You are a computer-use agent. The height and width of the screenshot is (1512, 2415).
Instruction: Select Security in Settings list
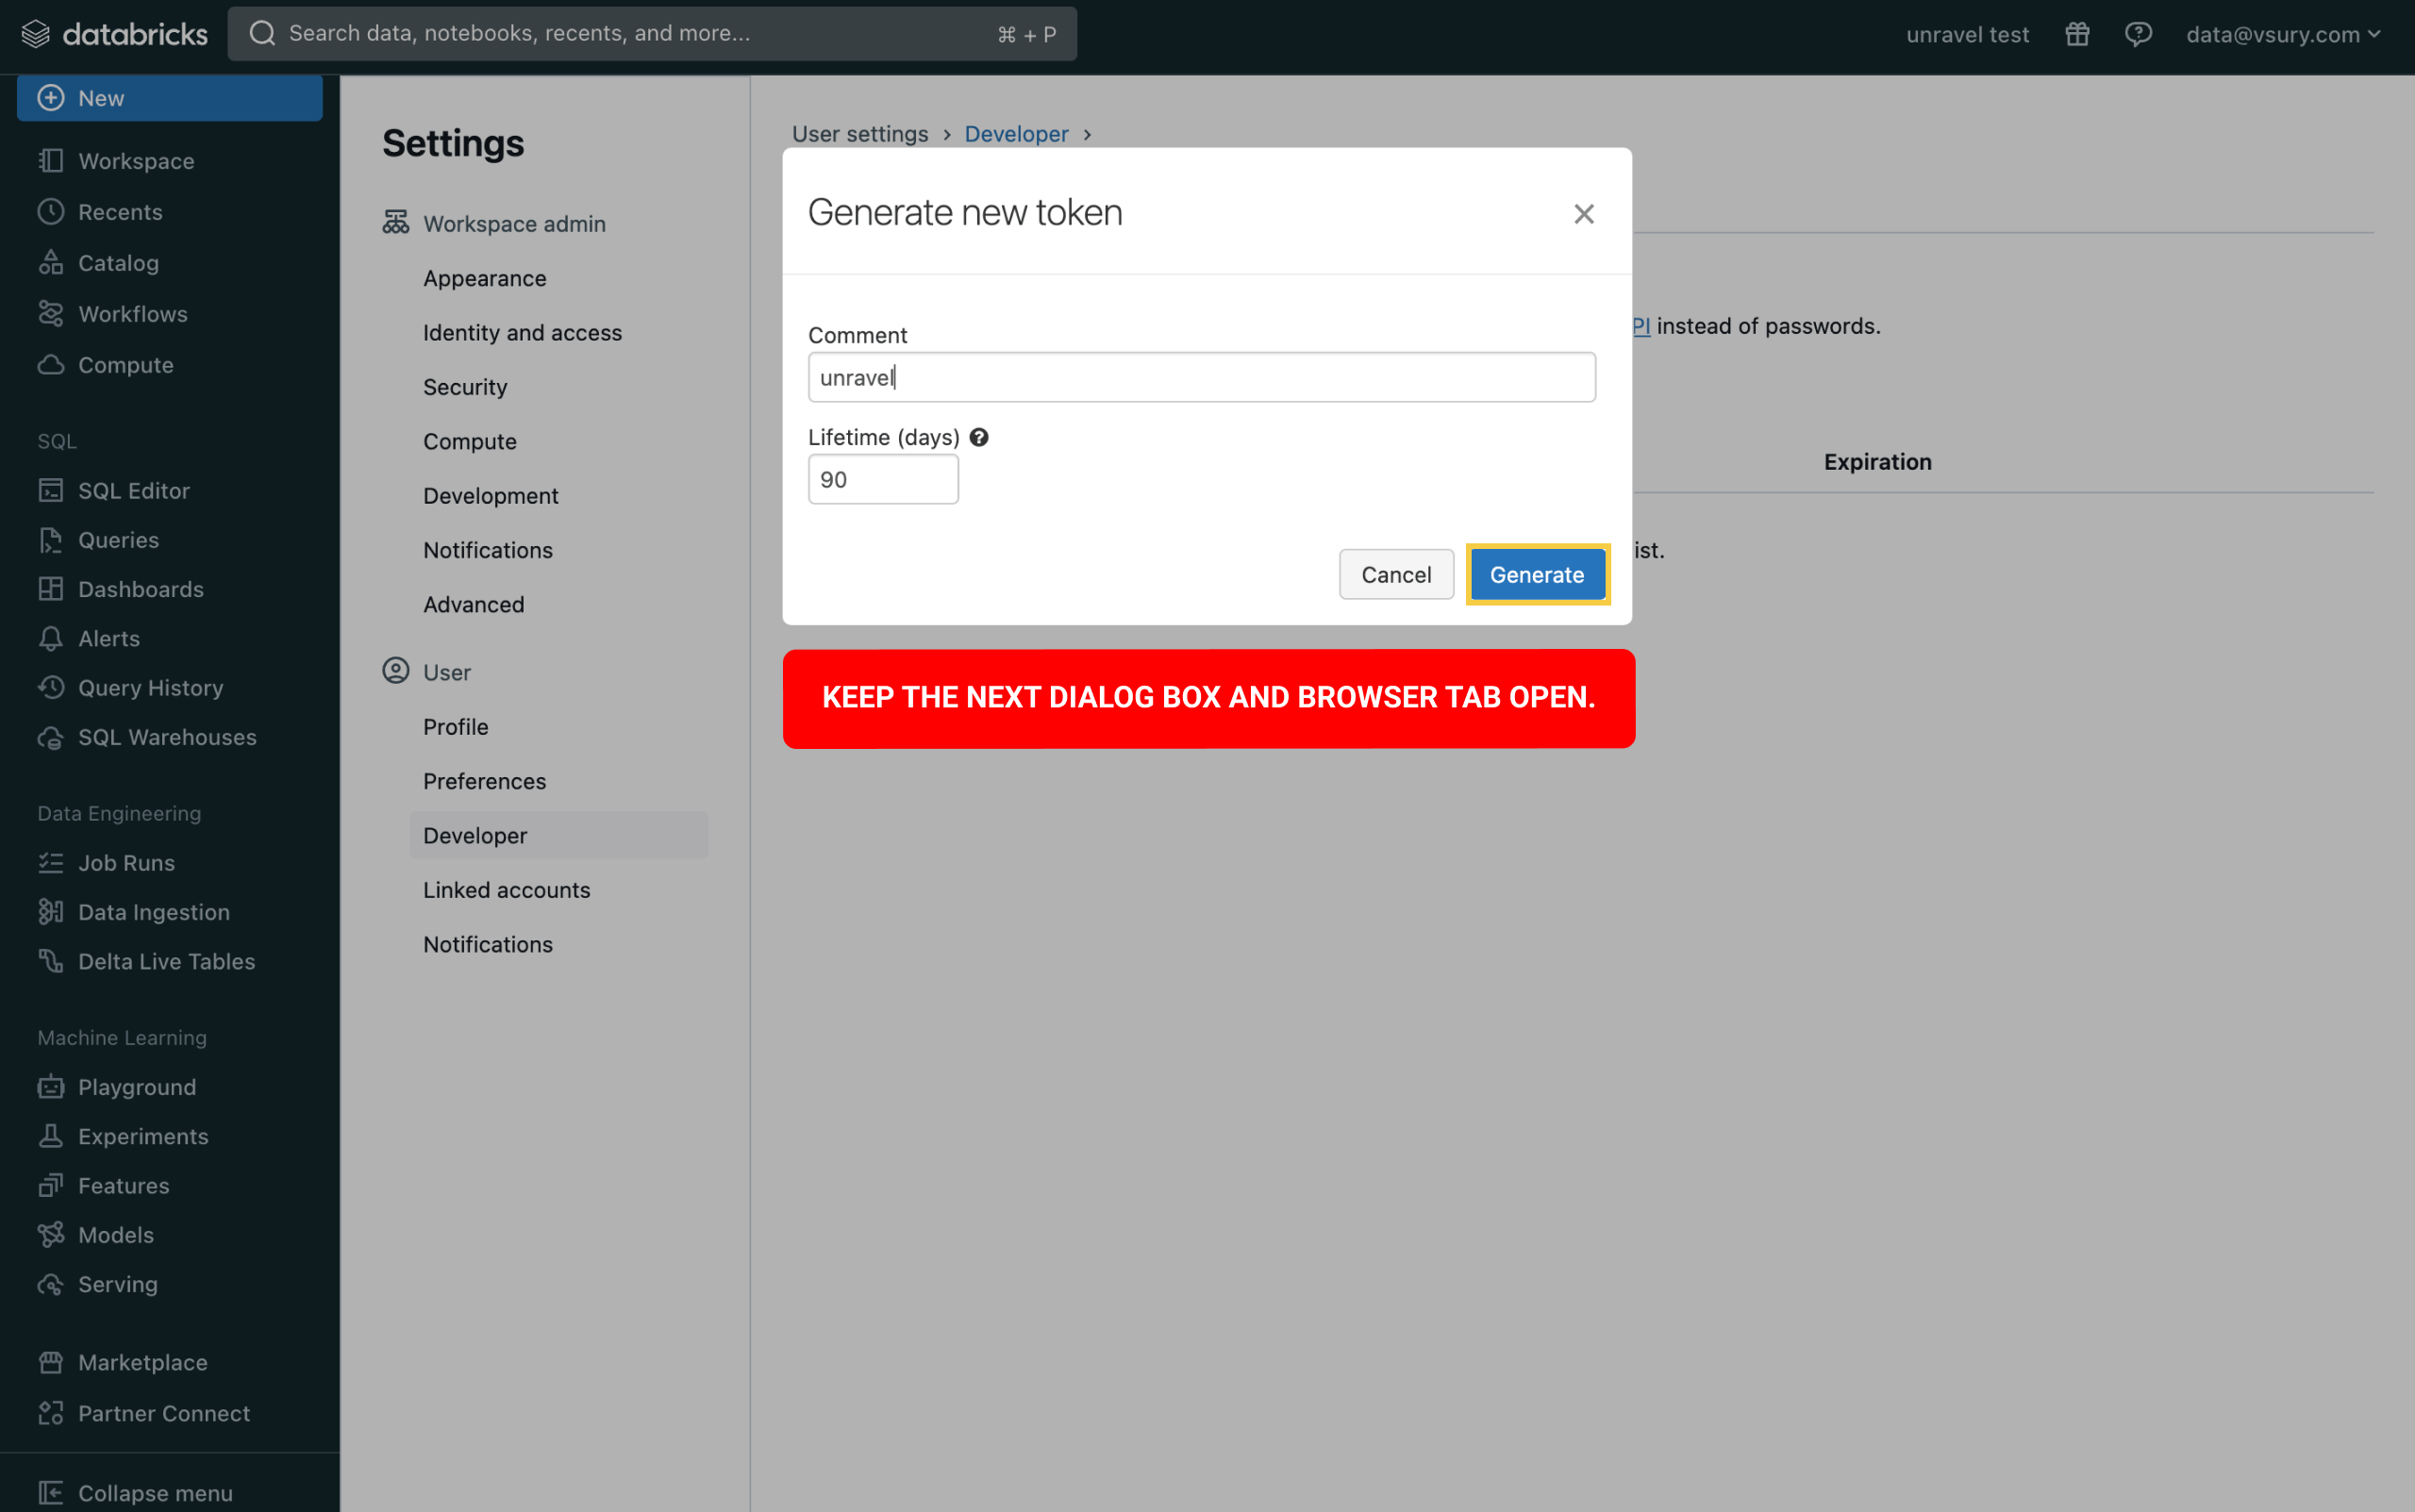pos(465,387)
